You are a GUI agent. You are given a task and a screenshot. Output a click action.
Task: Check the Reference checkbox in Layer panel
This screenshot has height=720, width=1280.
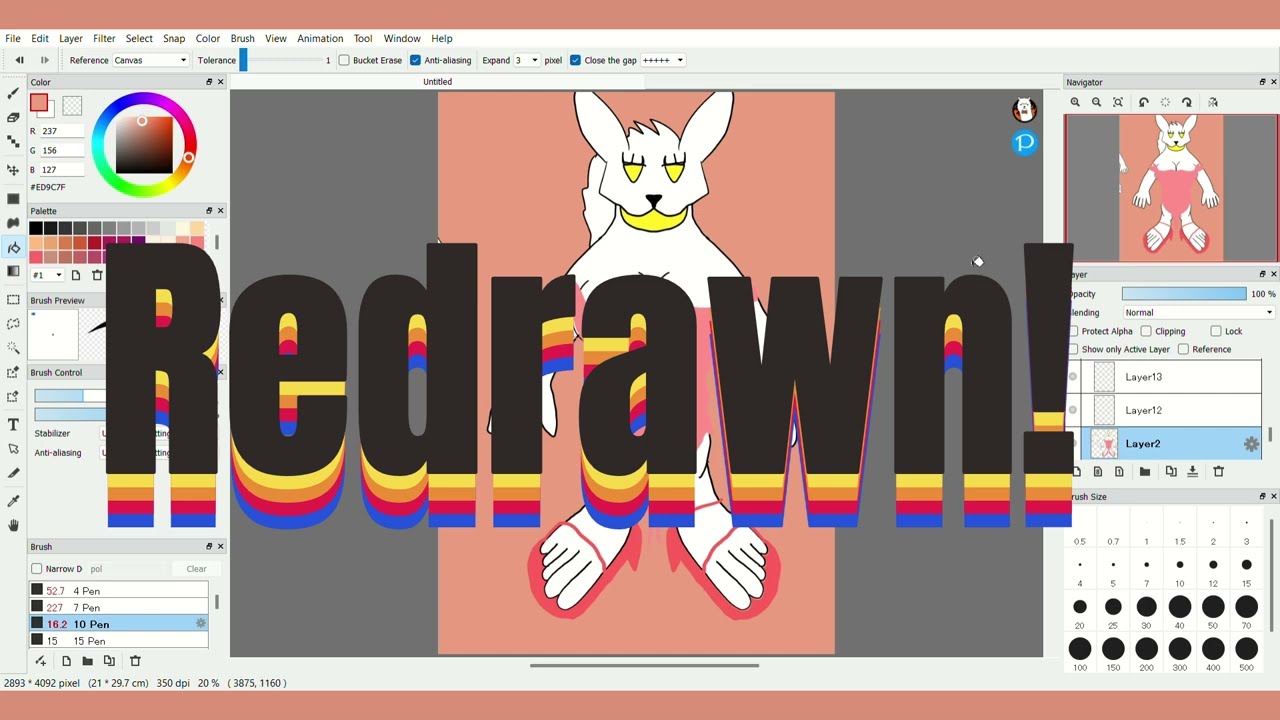pyautogui.click(x=1183, y=349)
